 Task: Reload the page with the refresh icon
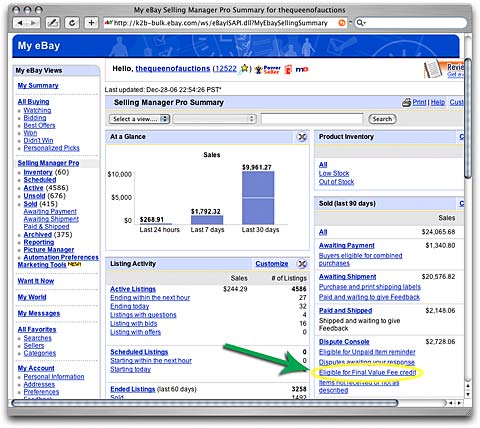[72, 23]
